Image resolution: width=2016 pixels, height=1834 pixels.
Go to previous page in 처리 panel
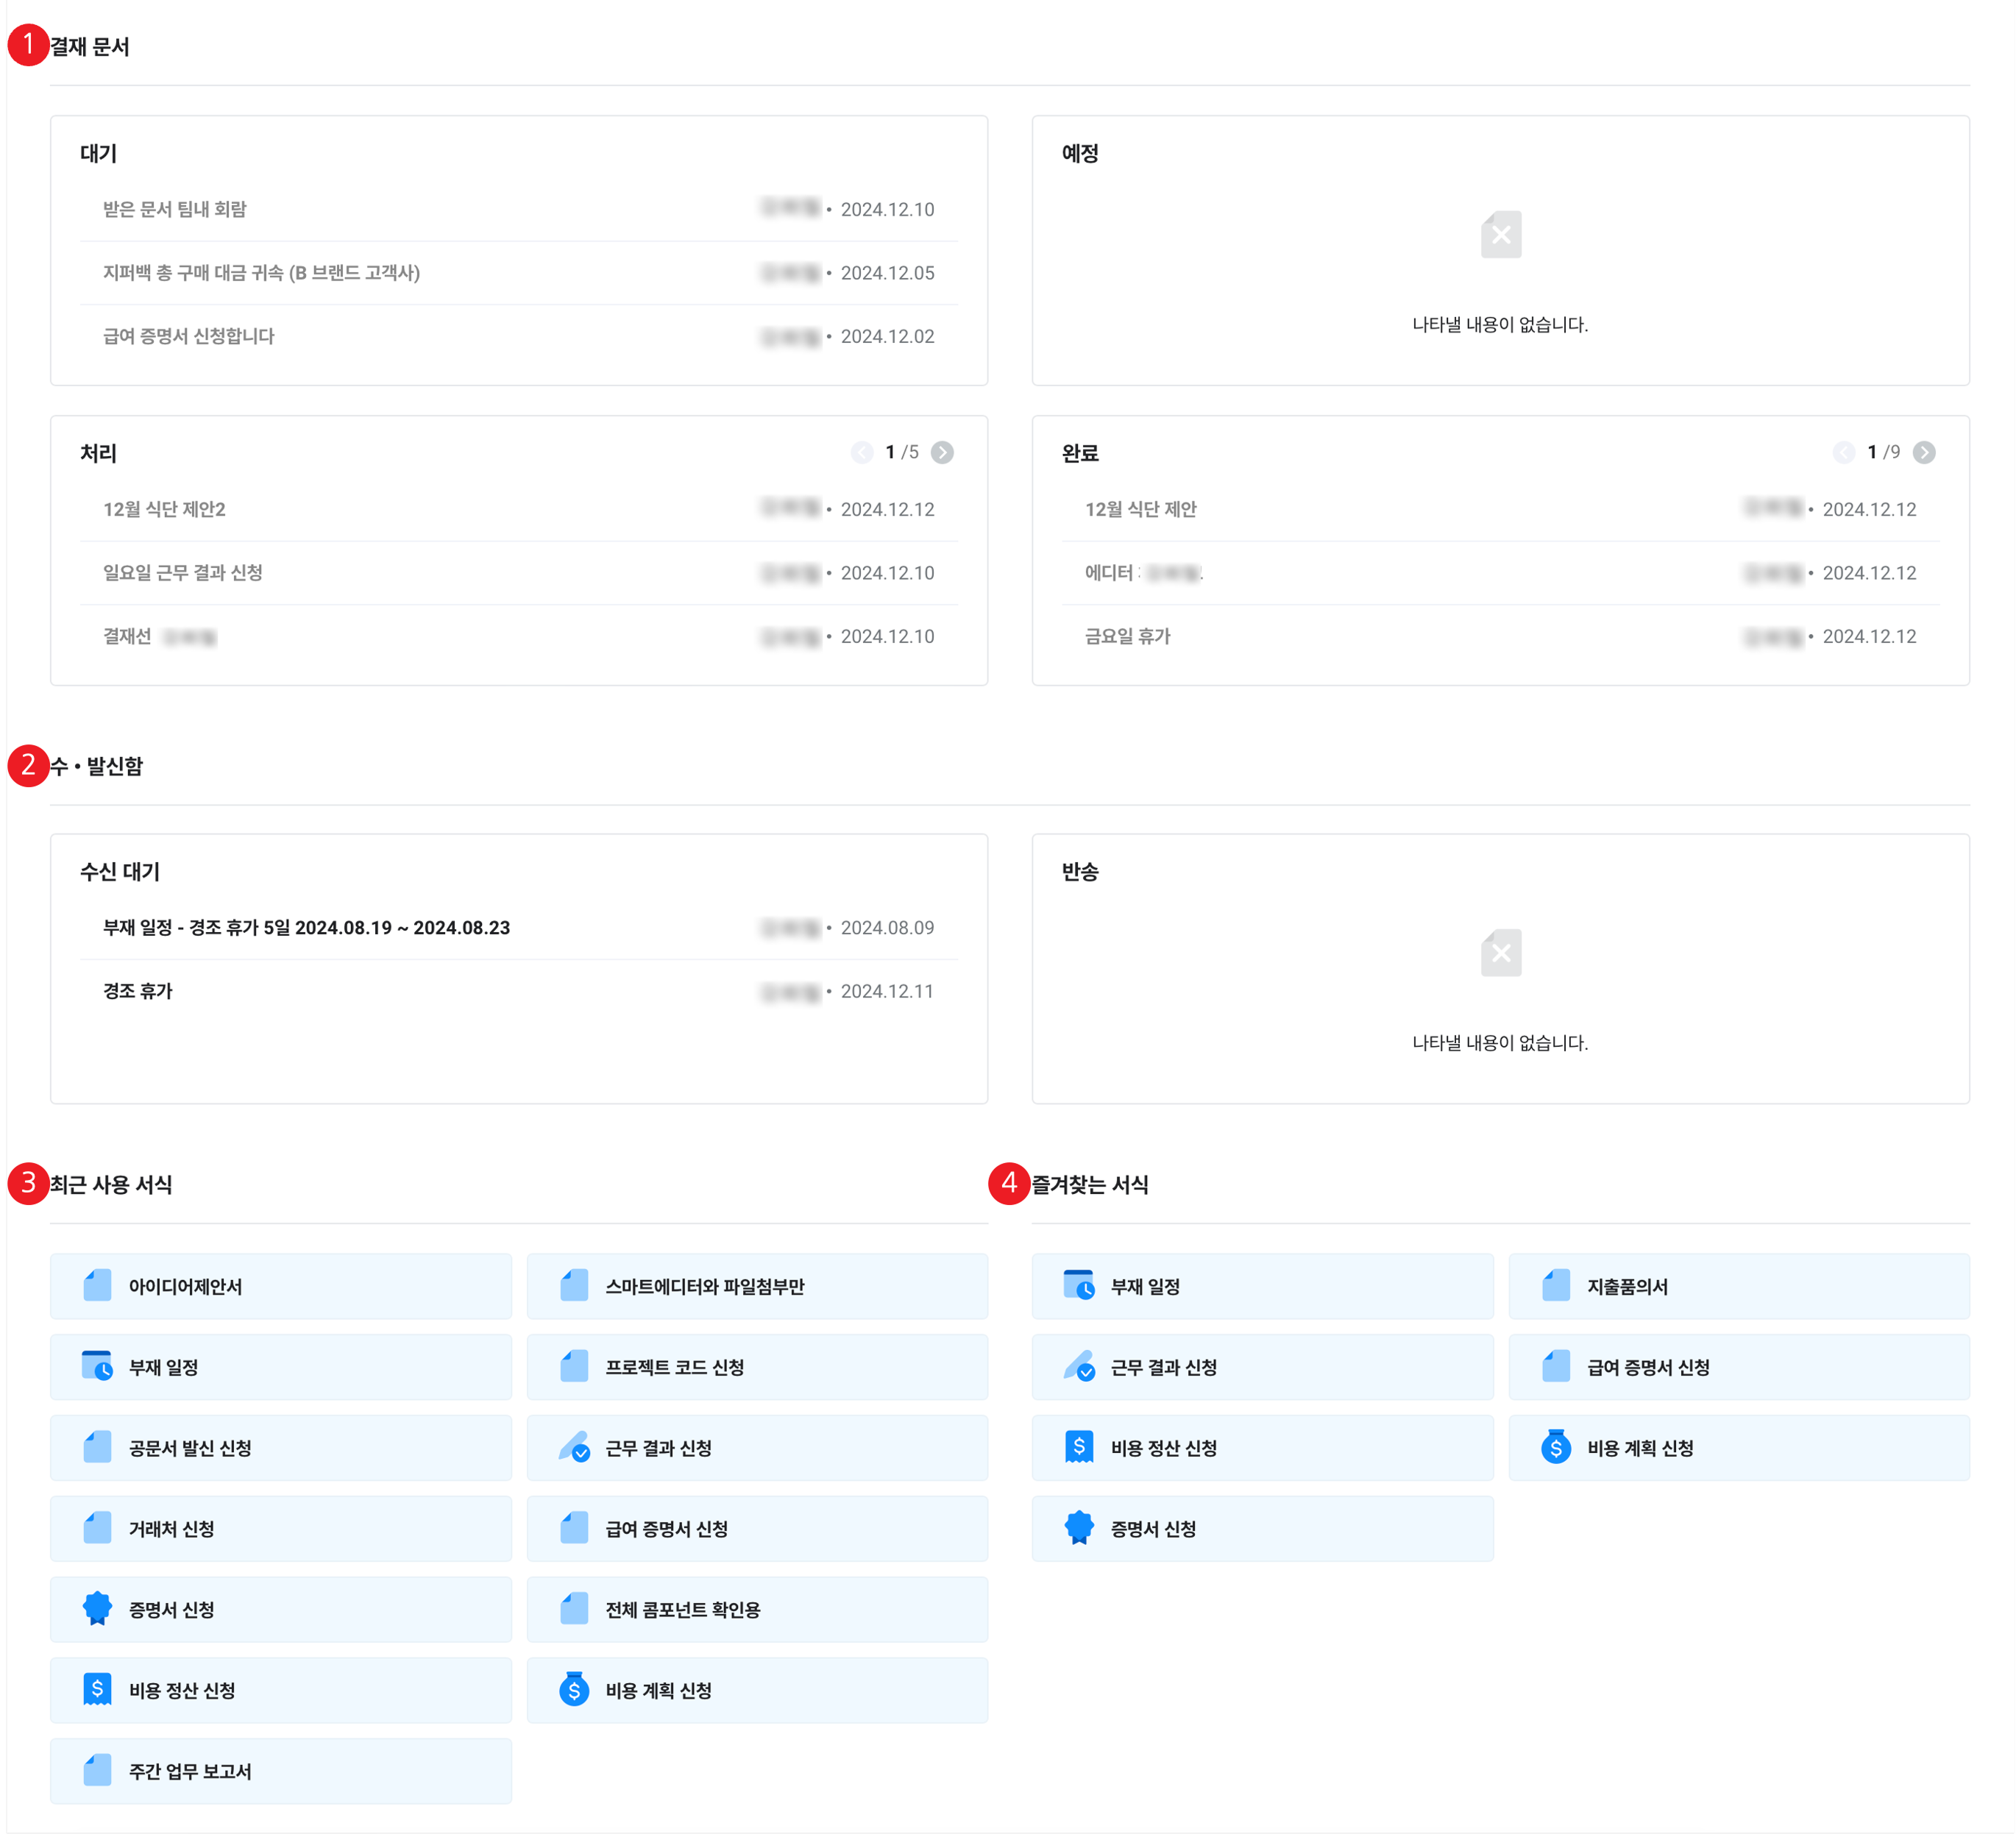[862, 453]
